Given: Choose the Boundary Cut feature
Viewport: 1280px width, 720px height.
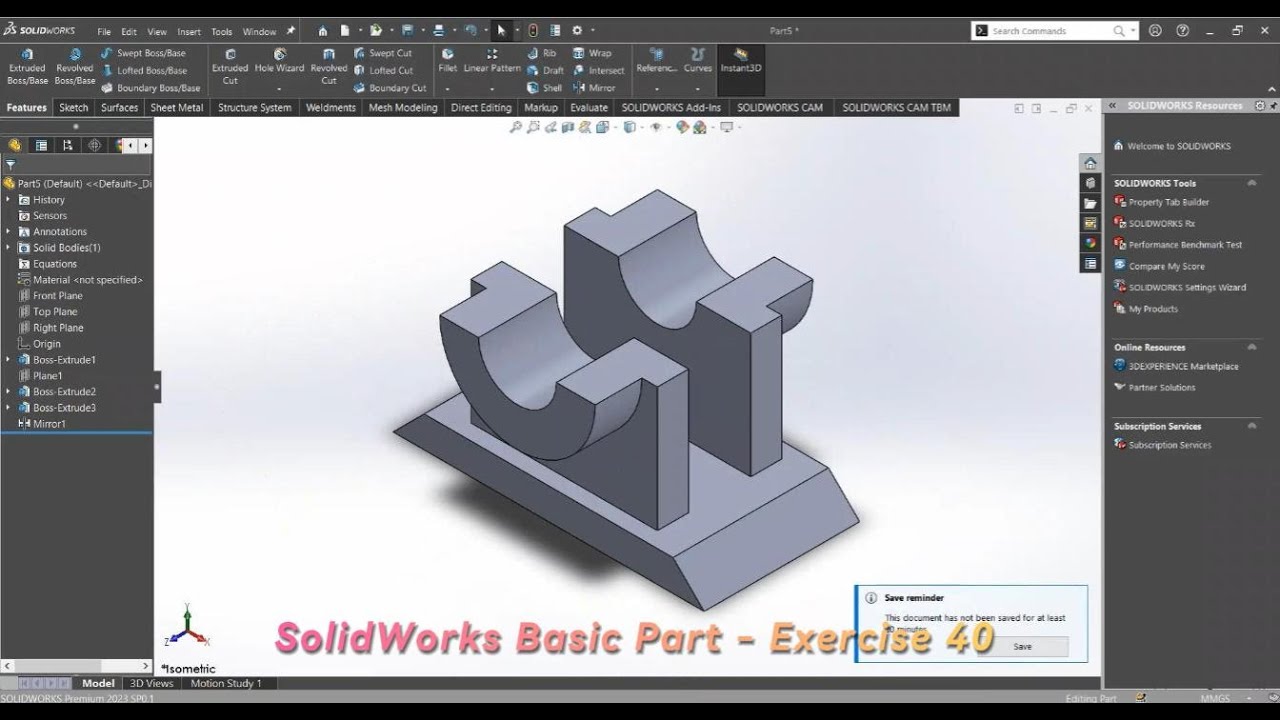Looking at the screenshot, I should coord(389,87).
